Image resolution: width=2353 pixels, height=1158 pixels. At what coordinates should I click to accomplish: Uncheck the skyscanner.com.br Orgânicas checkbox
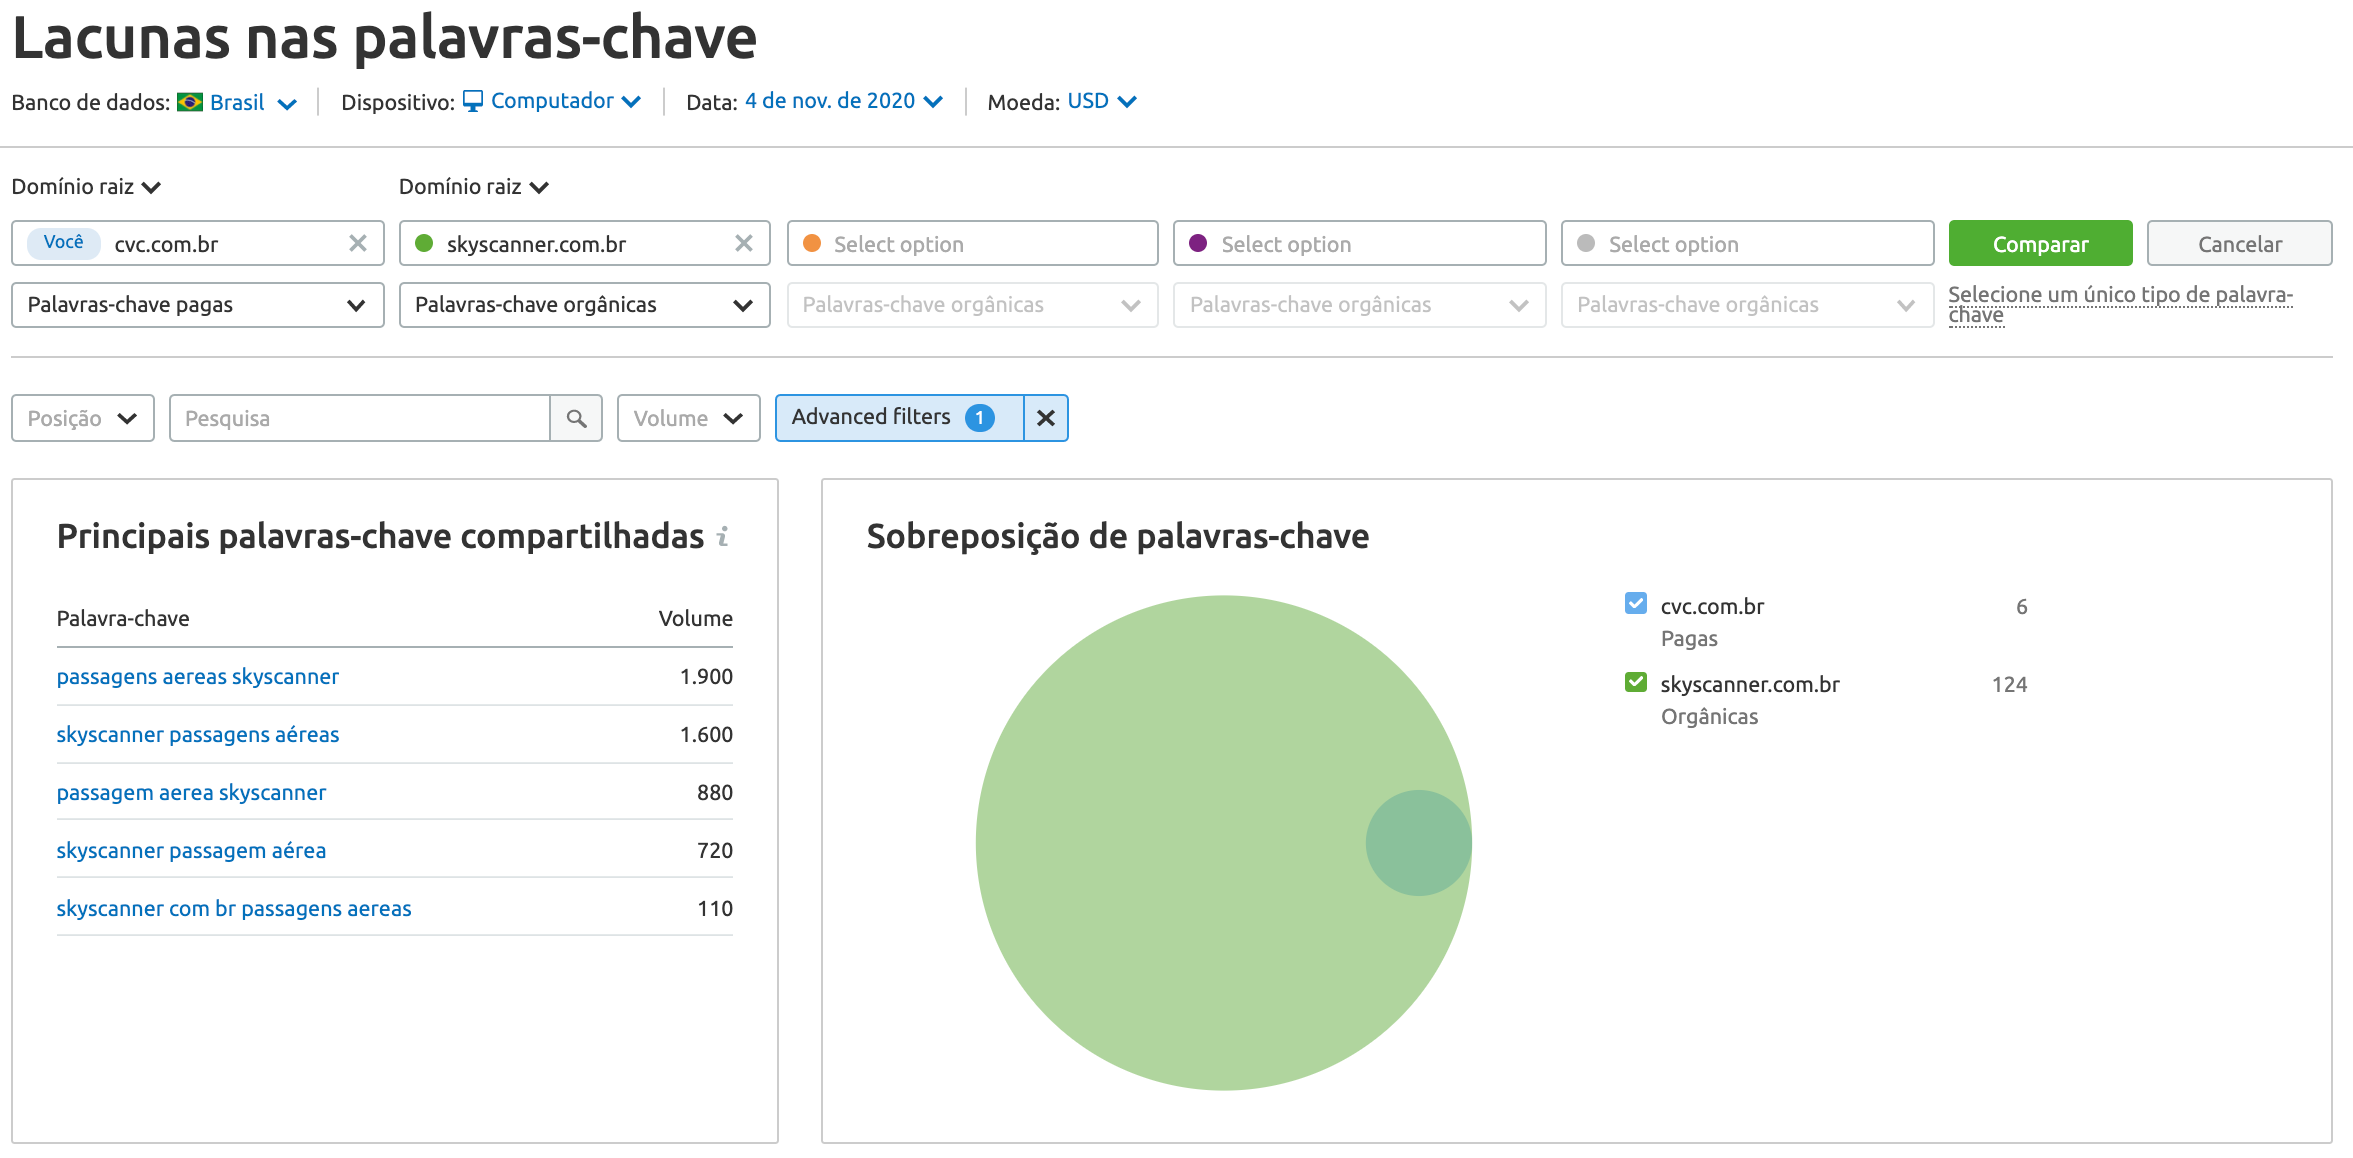click(x=1635, y=682)
